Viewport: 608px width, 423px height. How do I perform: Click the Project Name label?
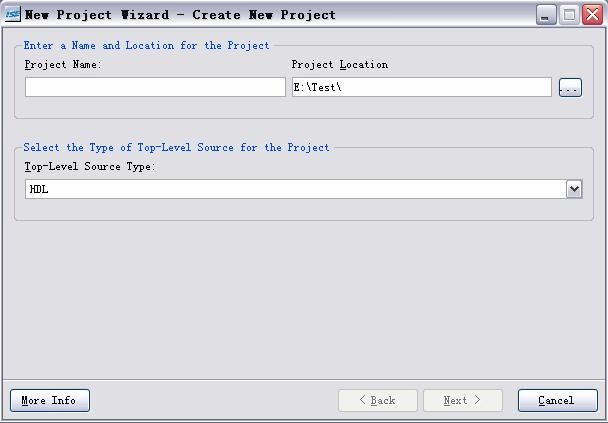[x=63, y=64]
